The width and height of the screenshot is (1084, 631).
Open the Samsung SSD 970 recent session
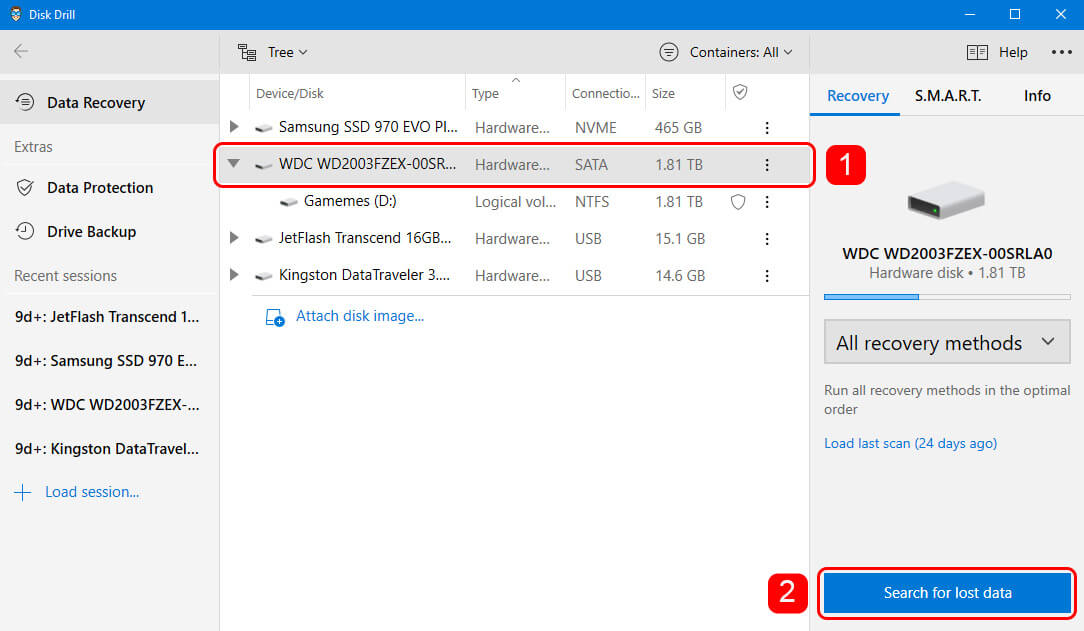tap(106, 361)
